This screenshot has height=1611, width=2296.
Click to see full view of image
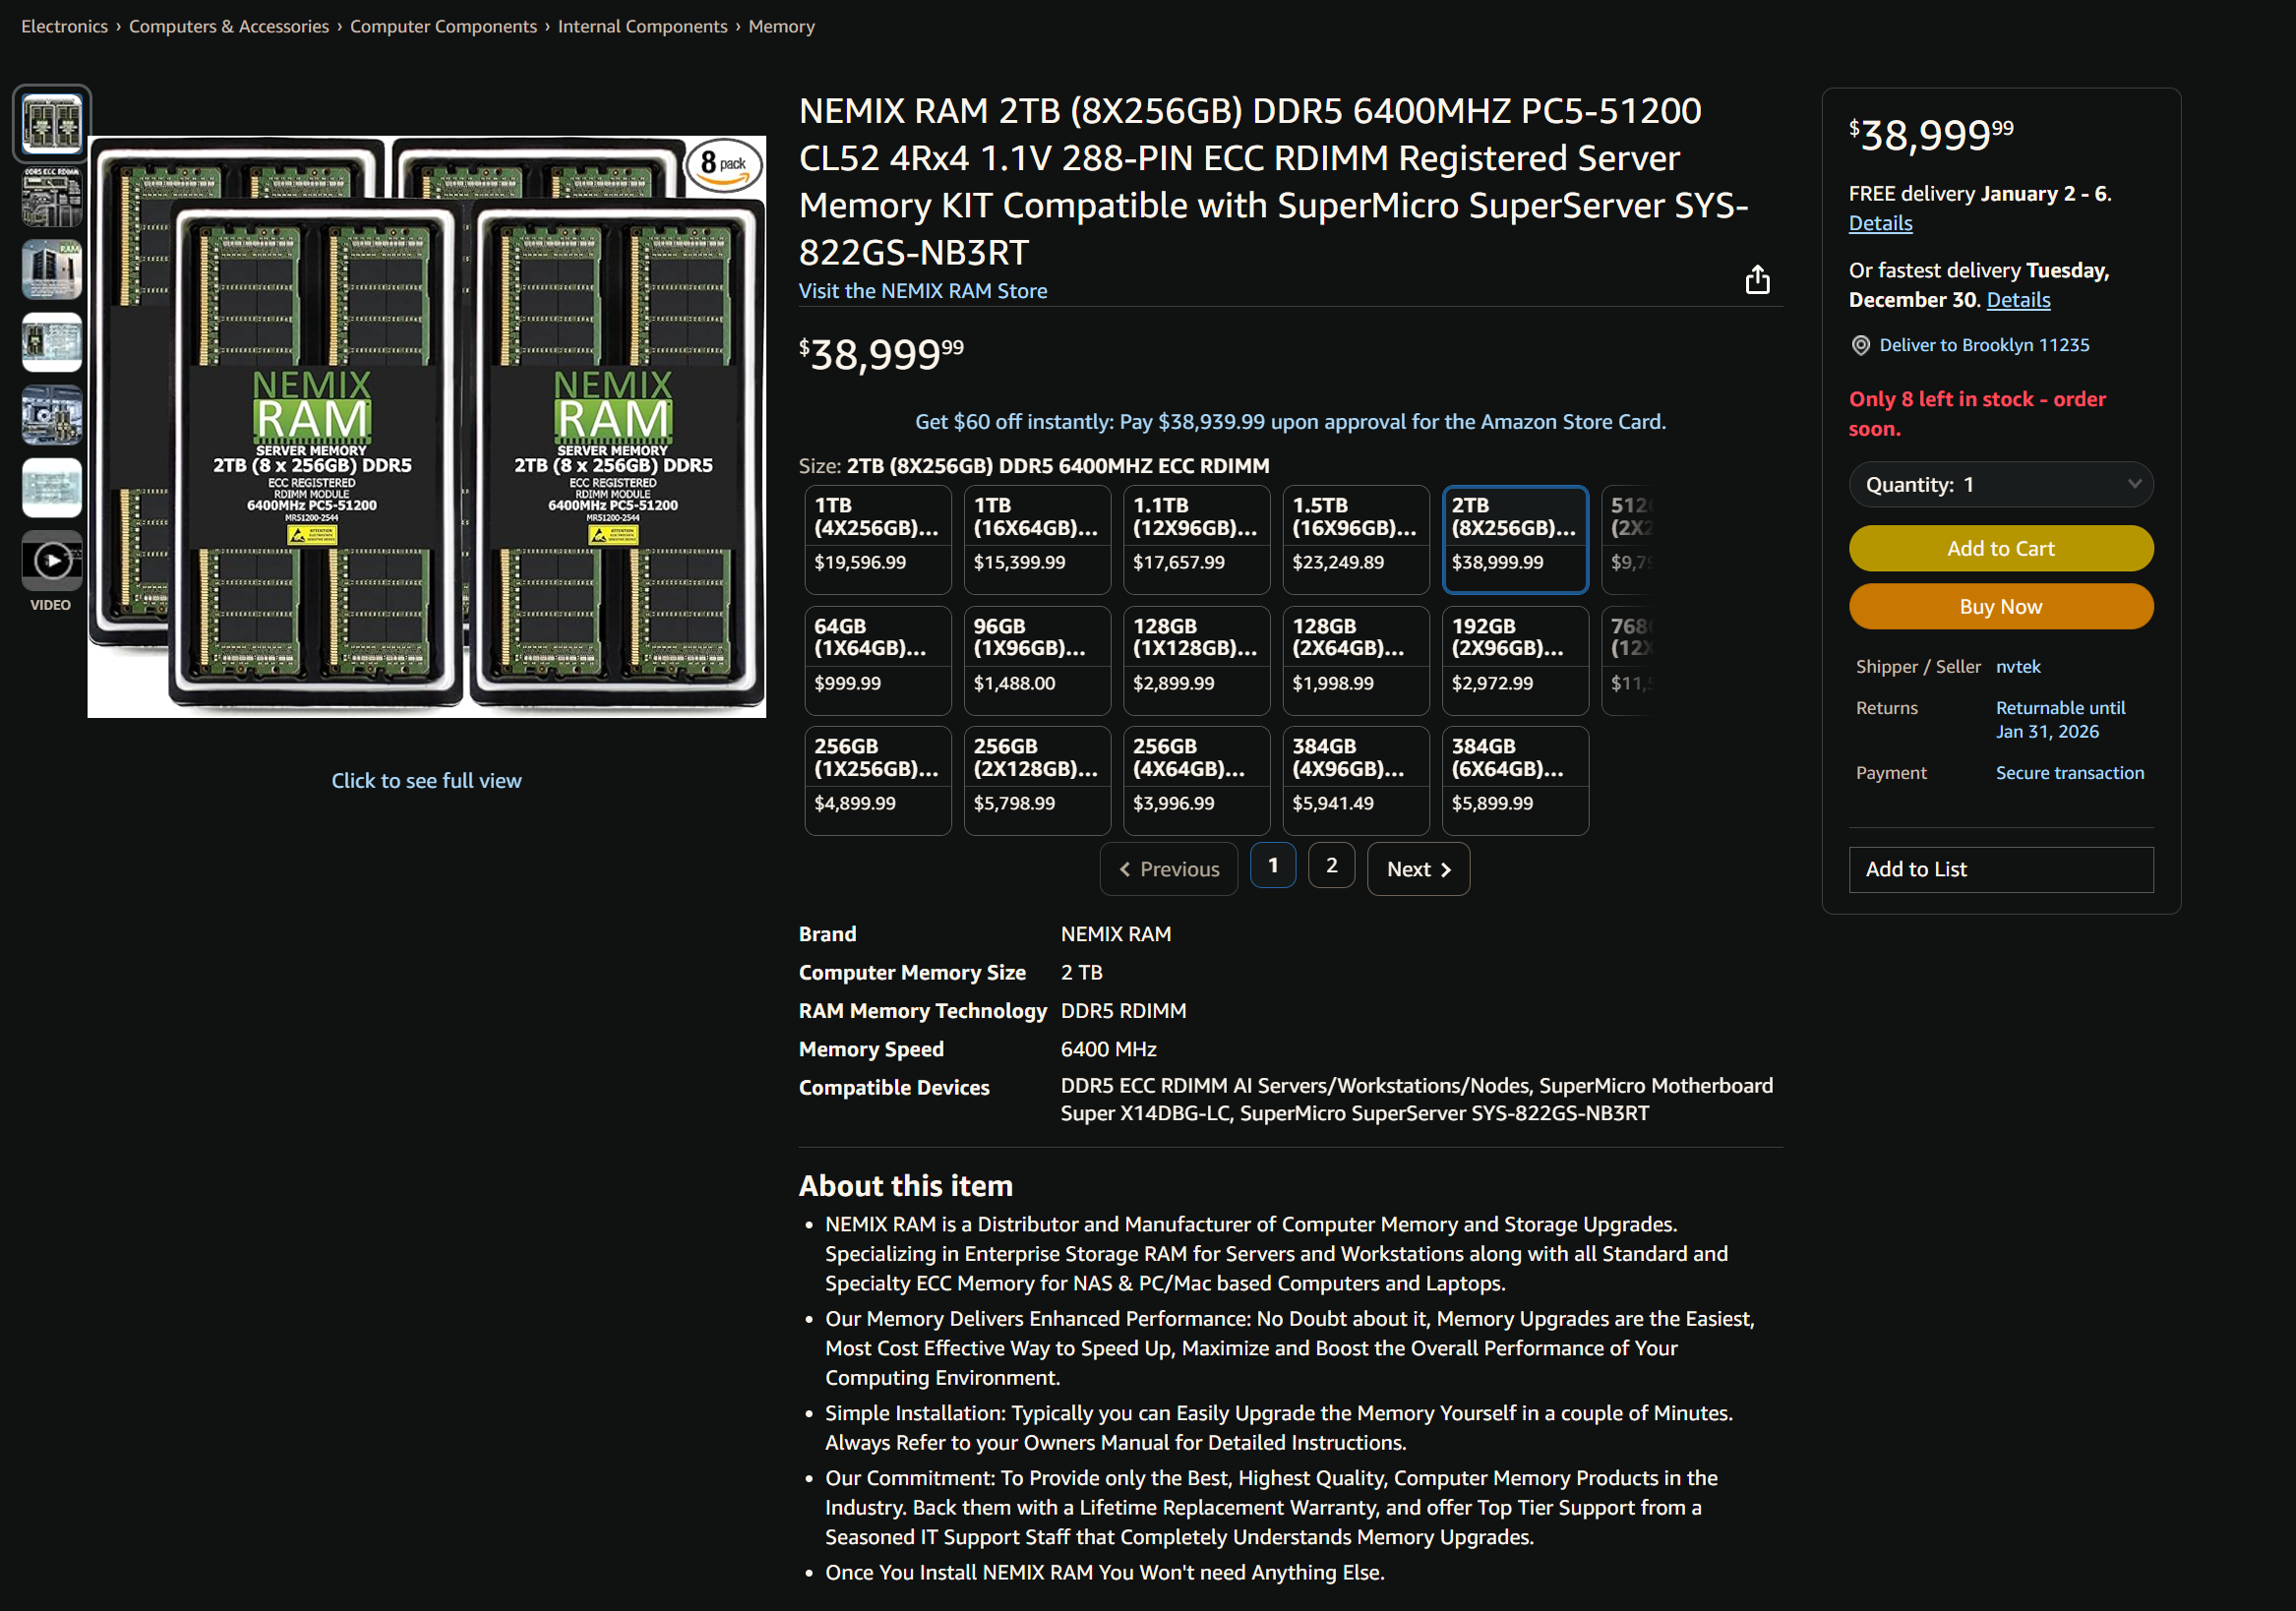click(x=427, y=780)
